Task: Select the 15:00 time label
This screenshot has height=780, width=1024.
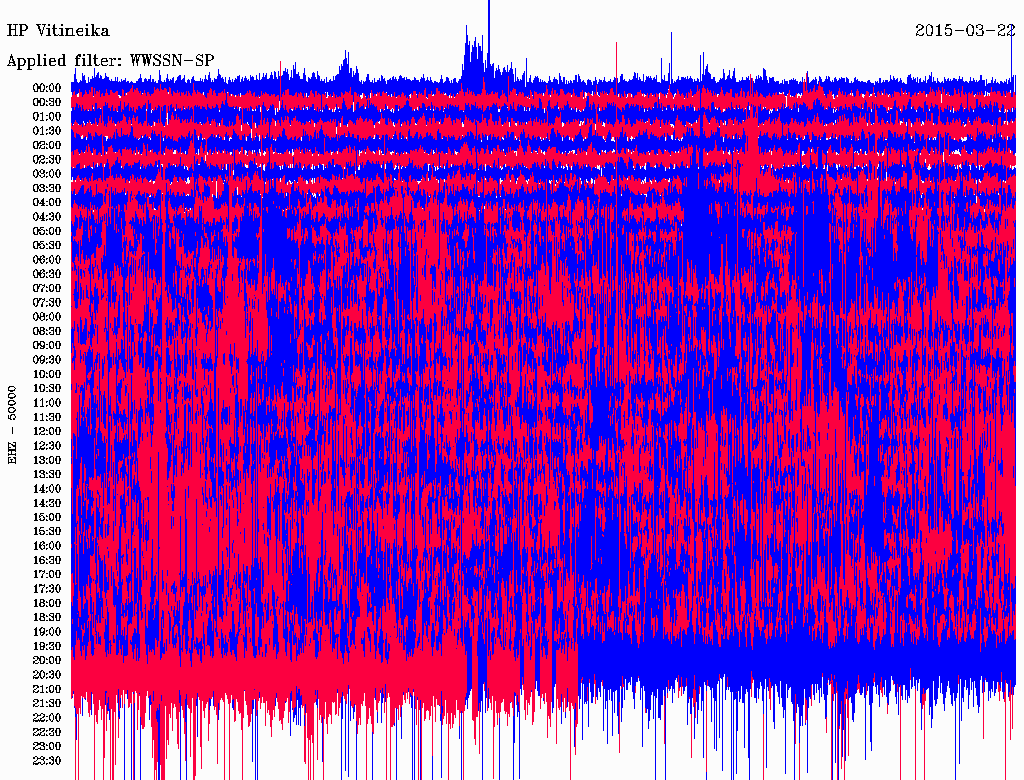Action: click(x=47, y=517)
